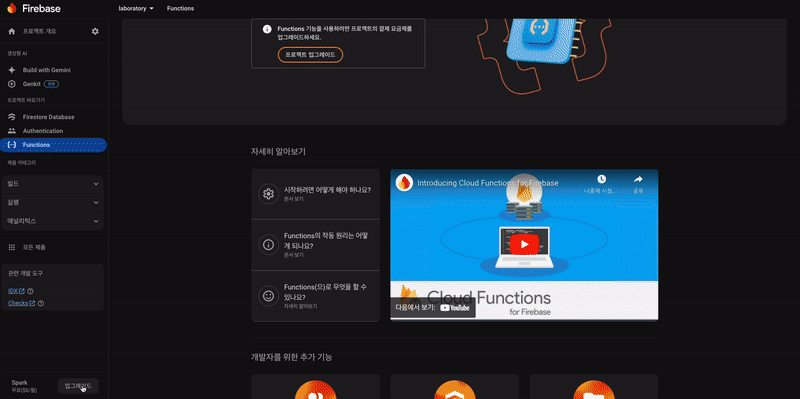
Task: Click Cloud Functions video thumbnail laptop
Action: (x=524, y=247)
